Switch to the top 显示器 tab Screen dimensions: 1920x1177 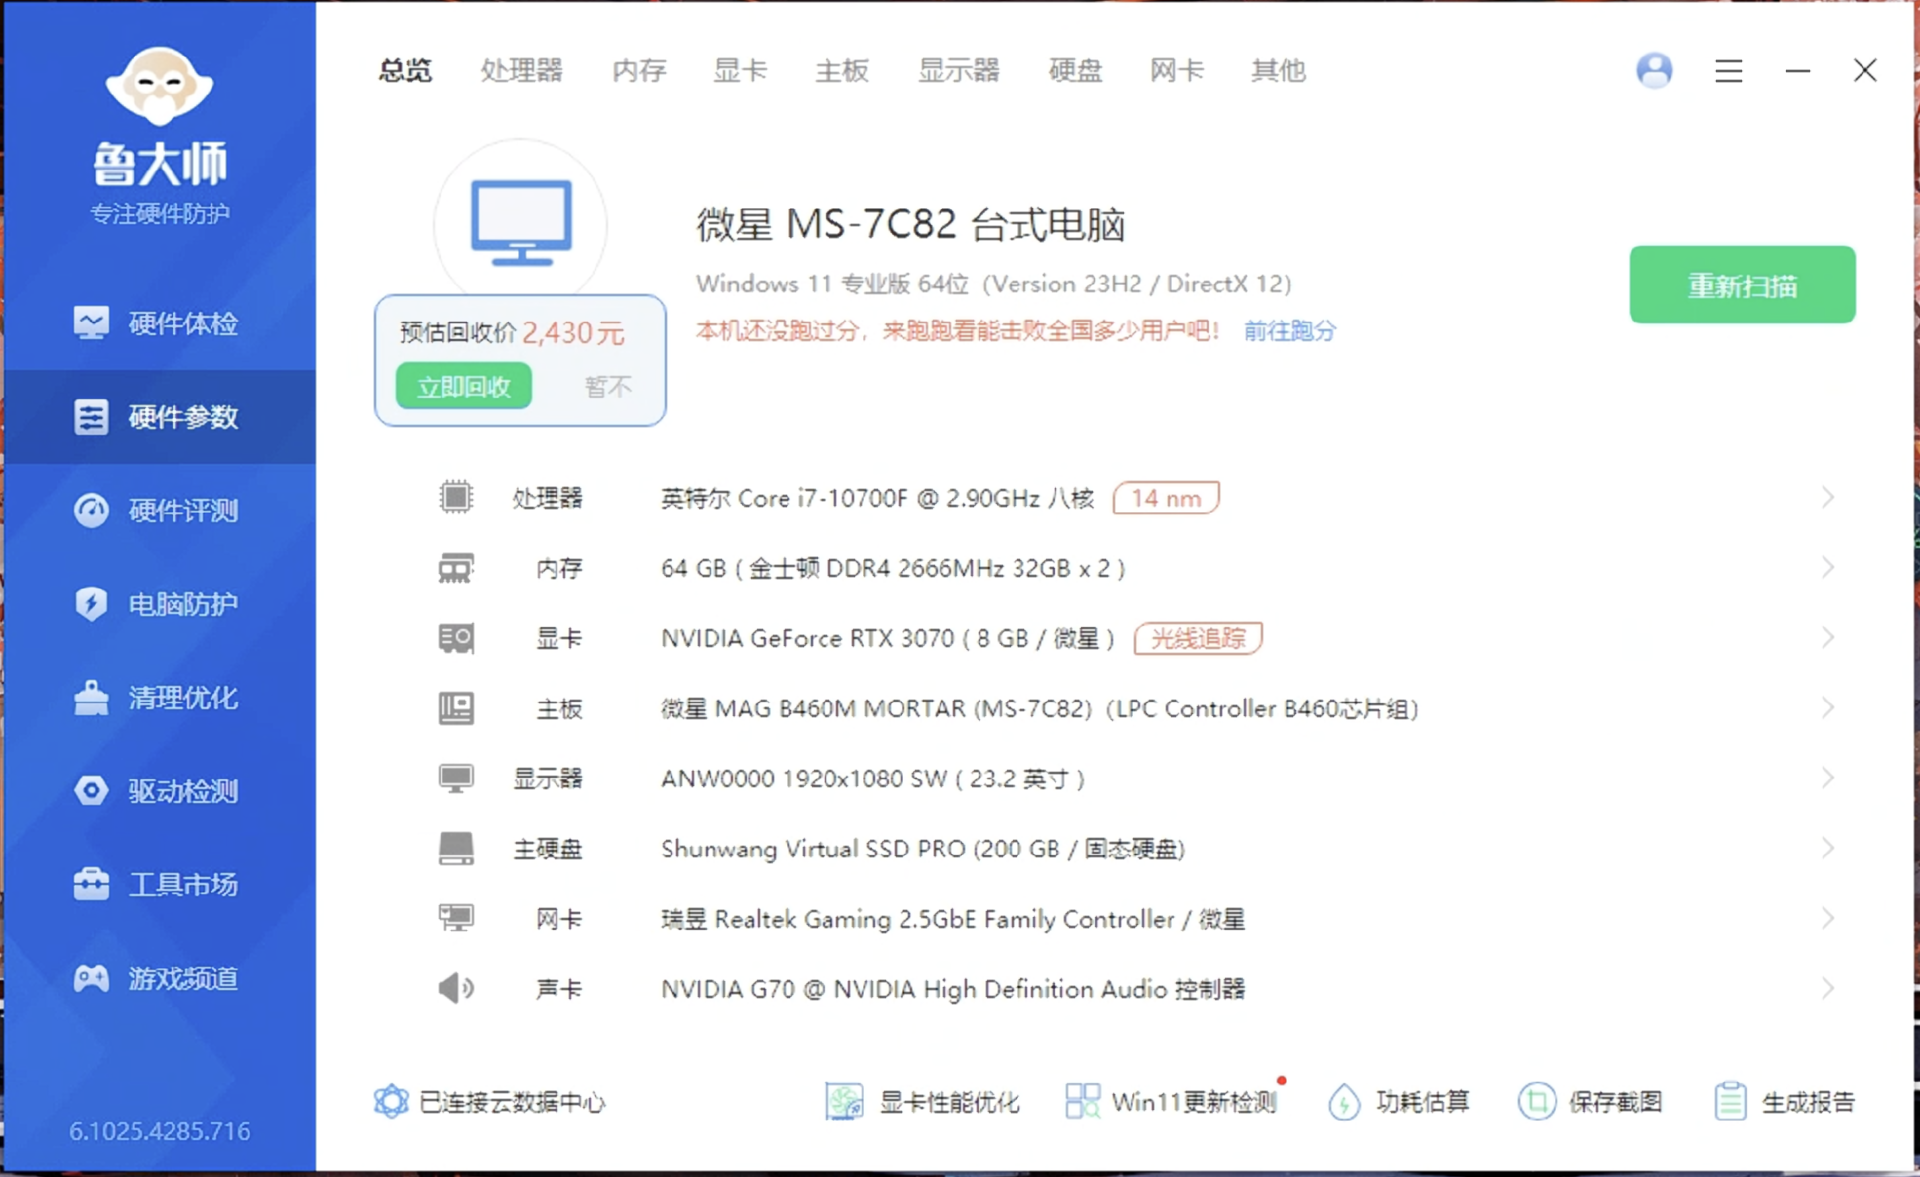[958, 70]
